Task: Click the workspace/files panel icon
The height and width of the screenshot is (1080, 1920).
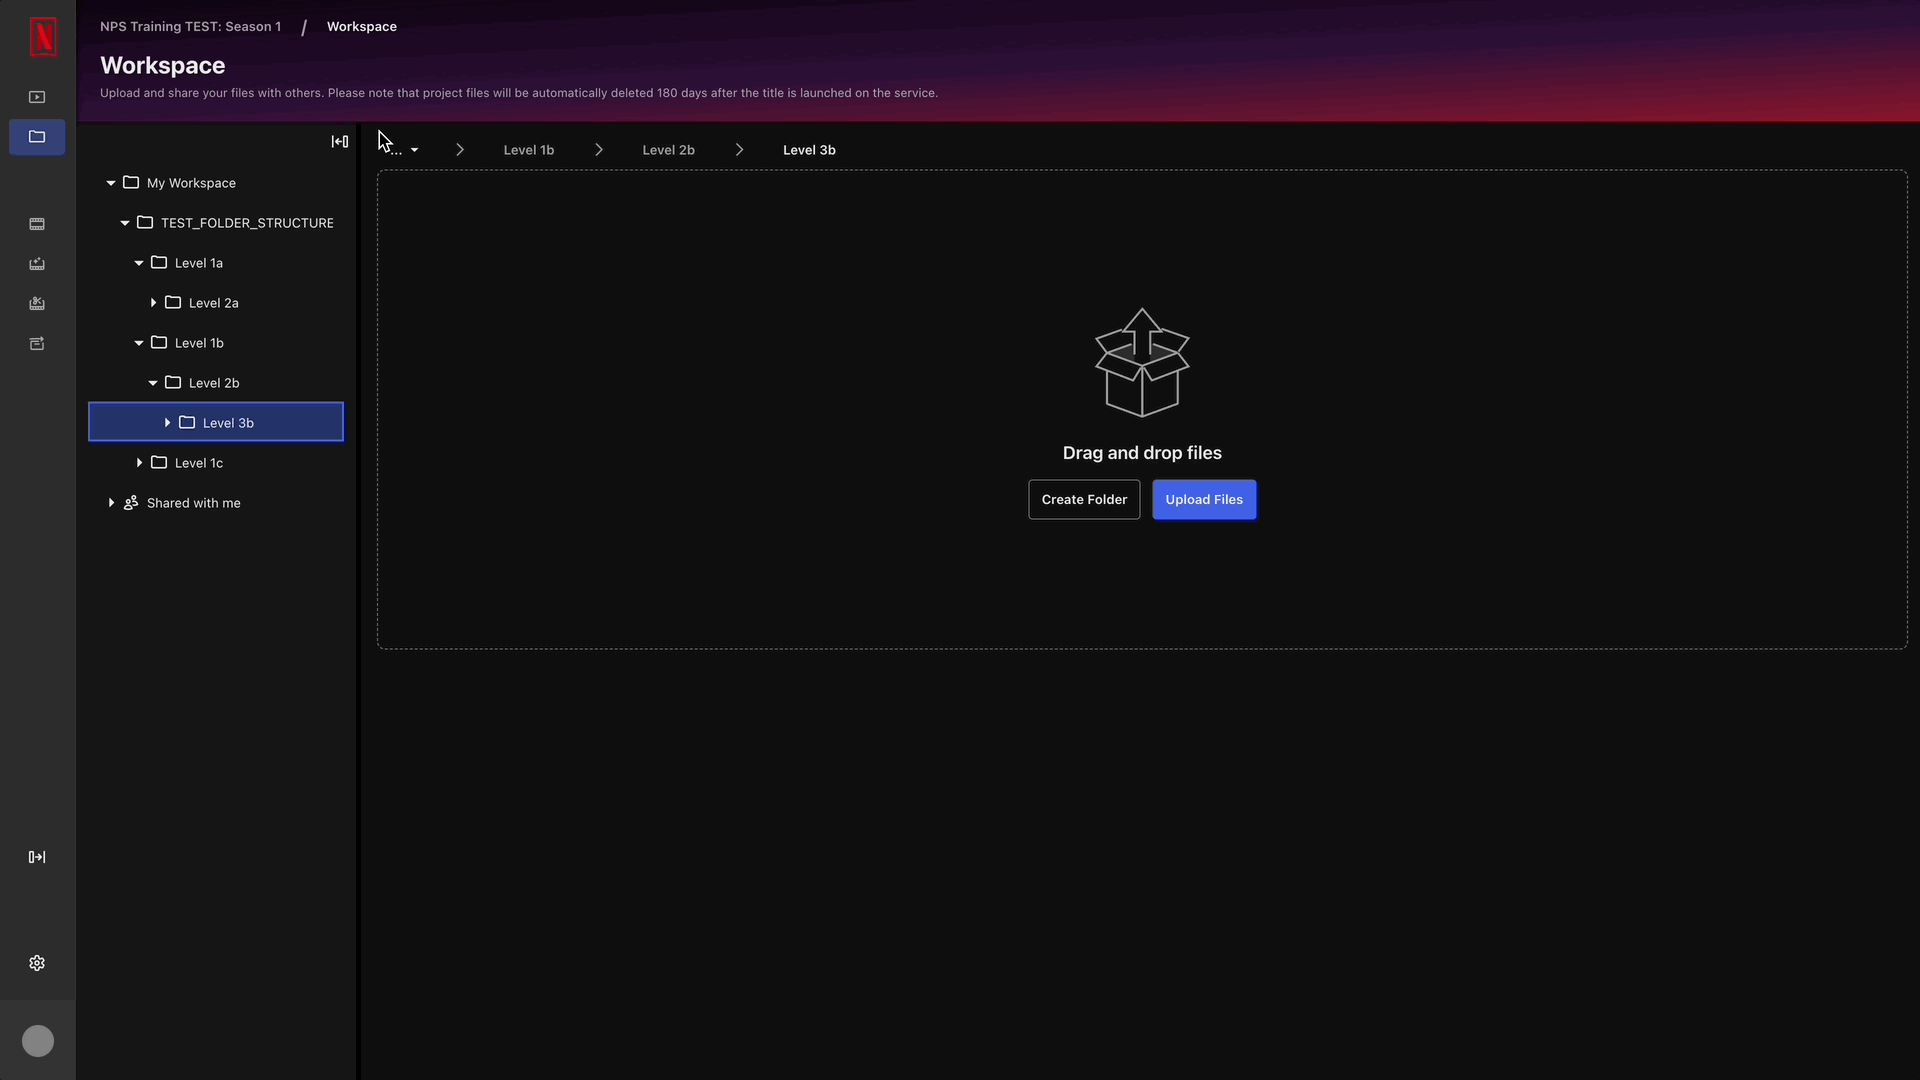Action: [x=37, y=137]
